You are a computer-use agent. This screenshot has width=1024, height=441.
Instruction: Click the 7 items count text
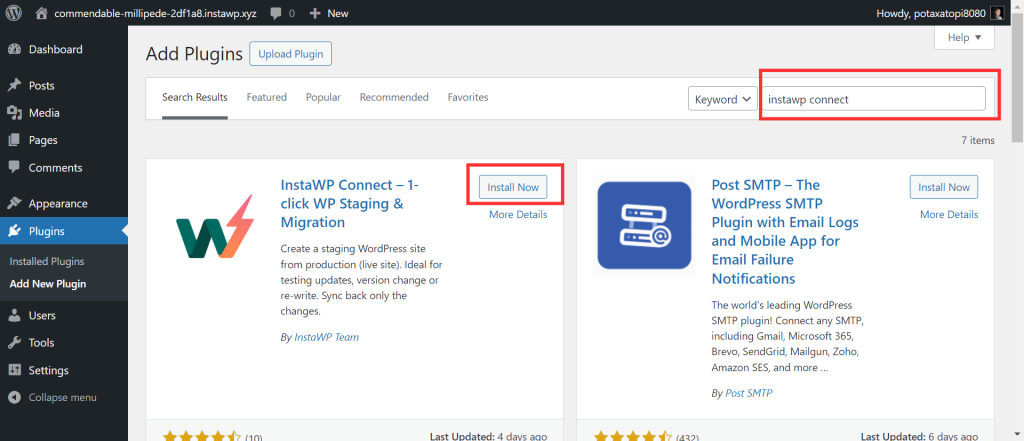(978, 140)
